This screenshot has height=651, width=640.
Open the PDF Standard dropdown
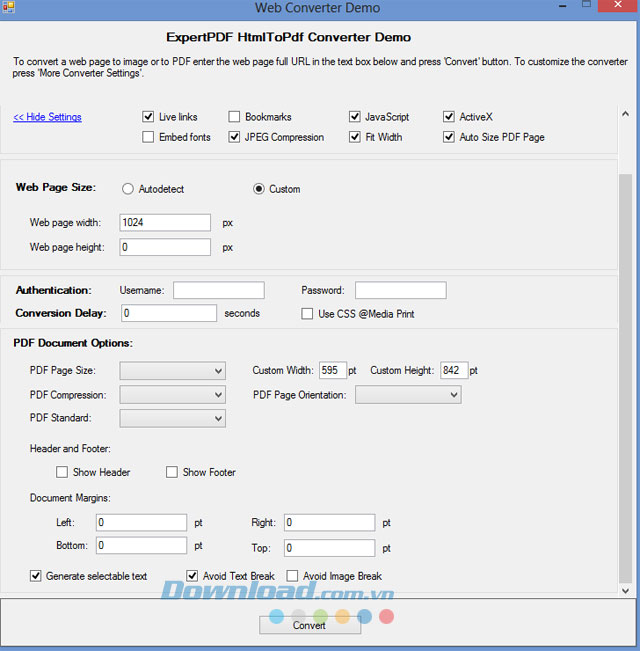pyautogui.click(x=173, y=418)
